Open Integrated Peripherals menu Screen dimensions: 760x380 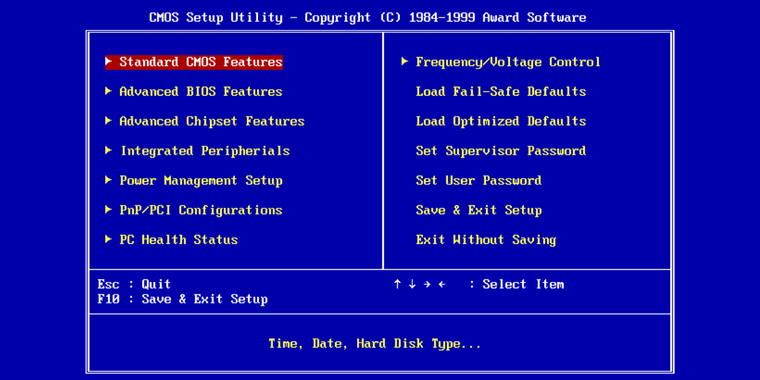click(205, 151)
